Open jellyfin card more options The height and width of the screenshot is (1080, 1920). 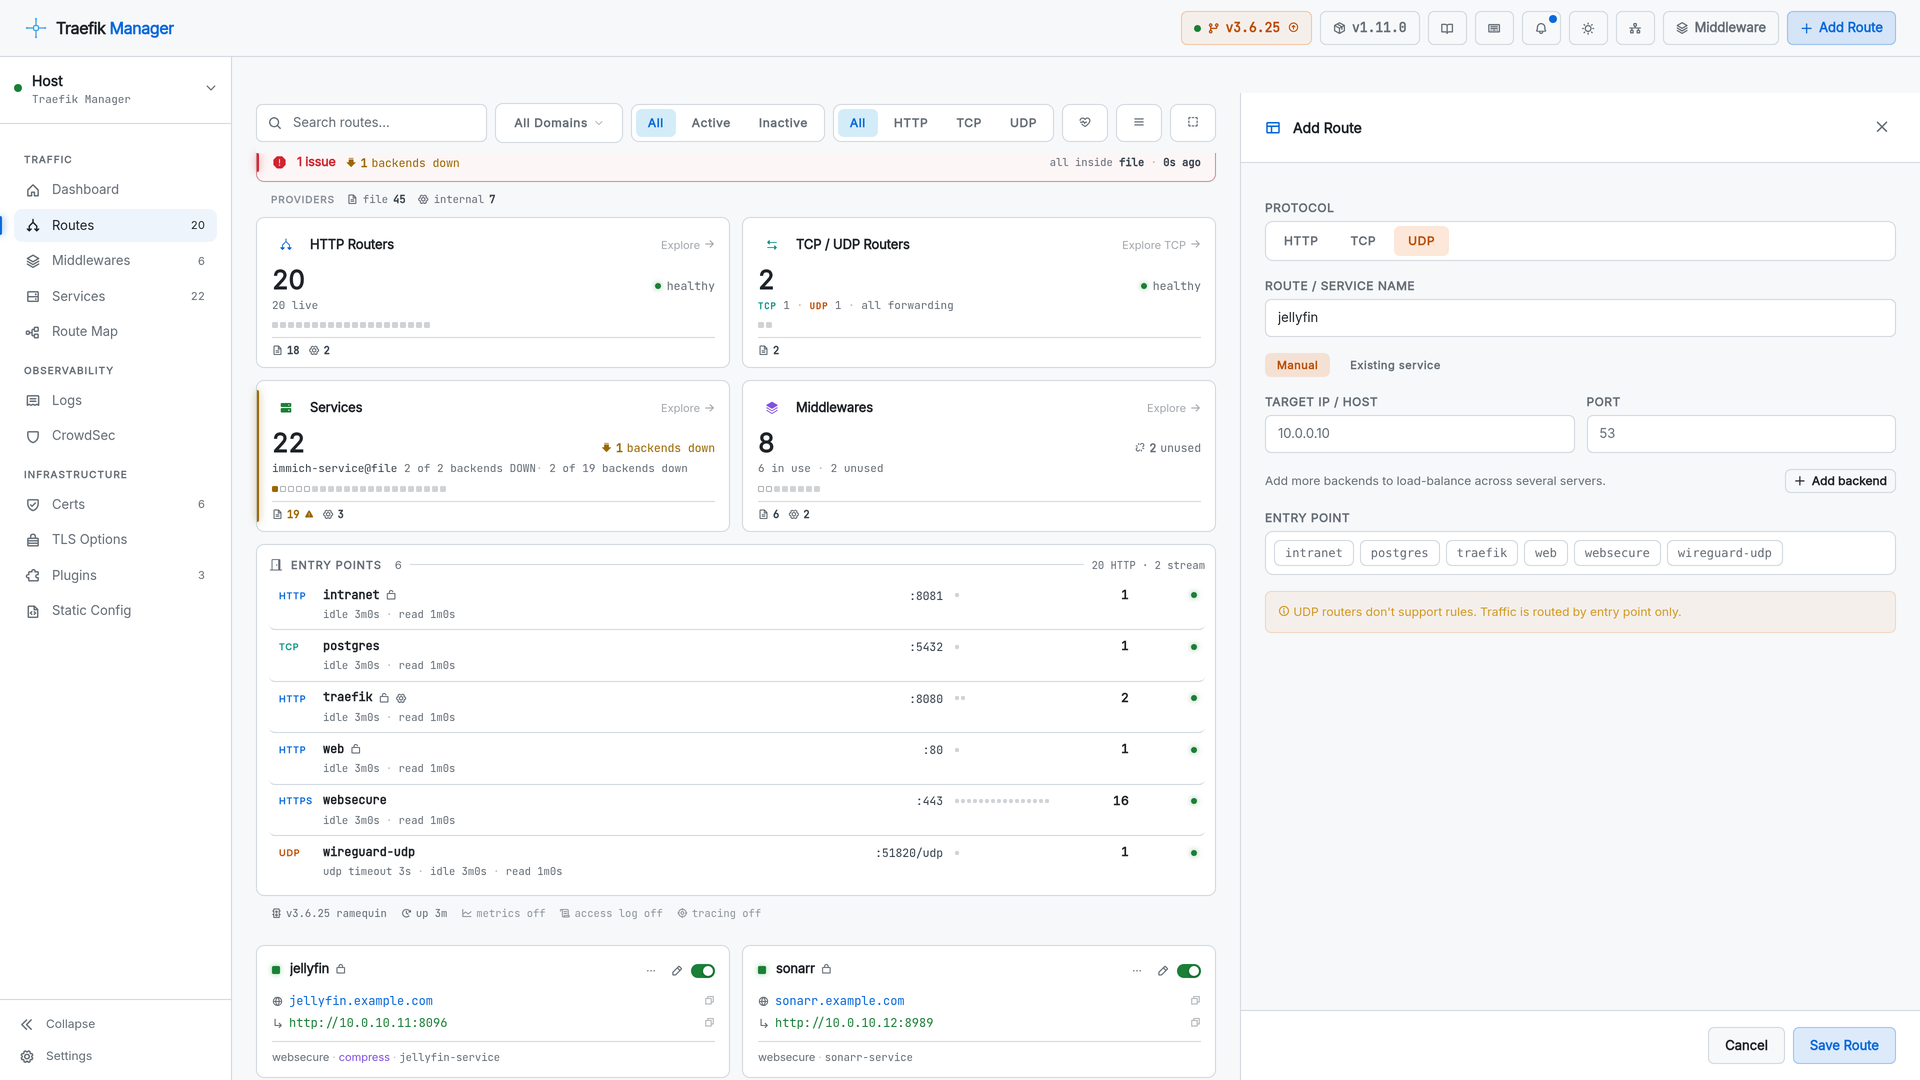click(x=651, y=971)
